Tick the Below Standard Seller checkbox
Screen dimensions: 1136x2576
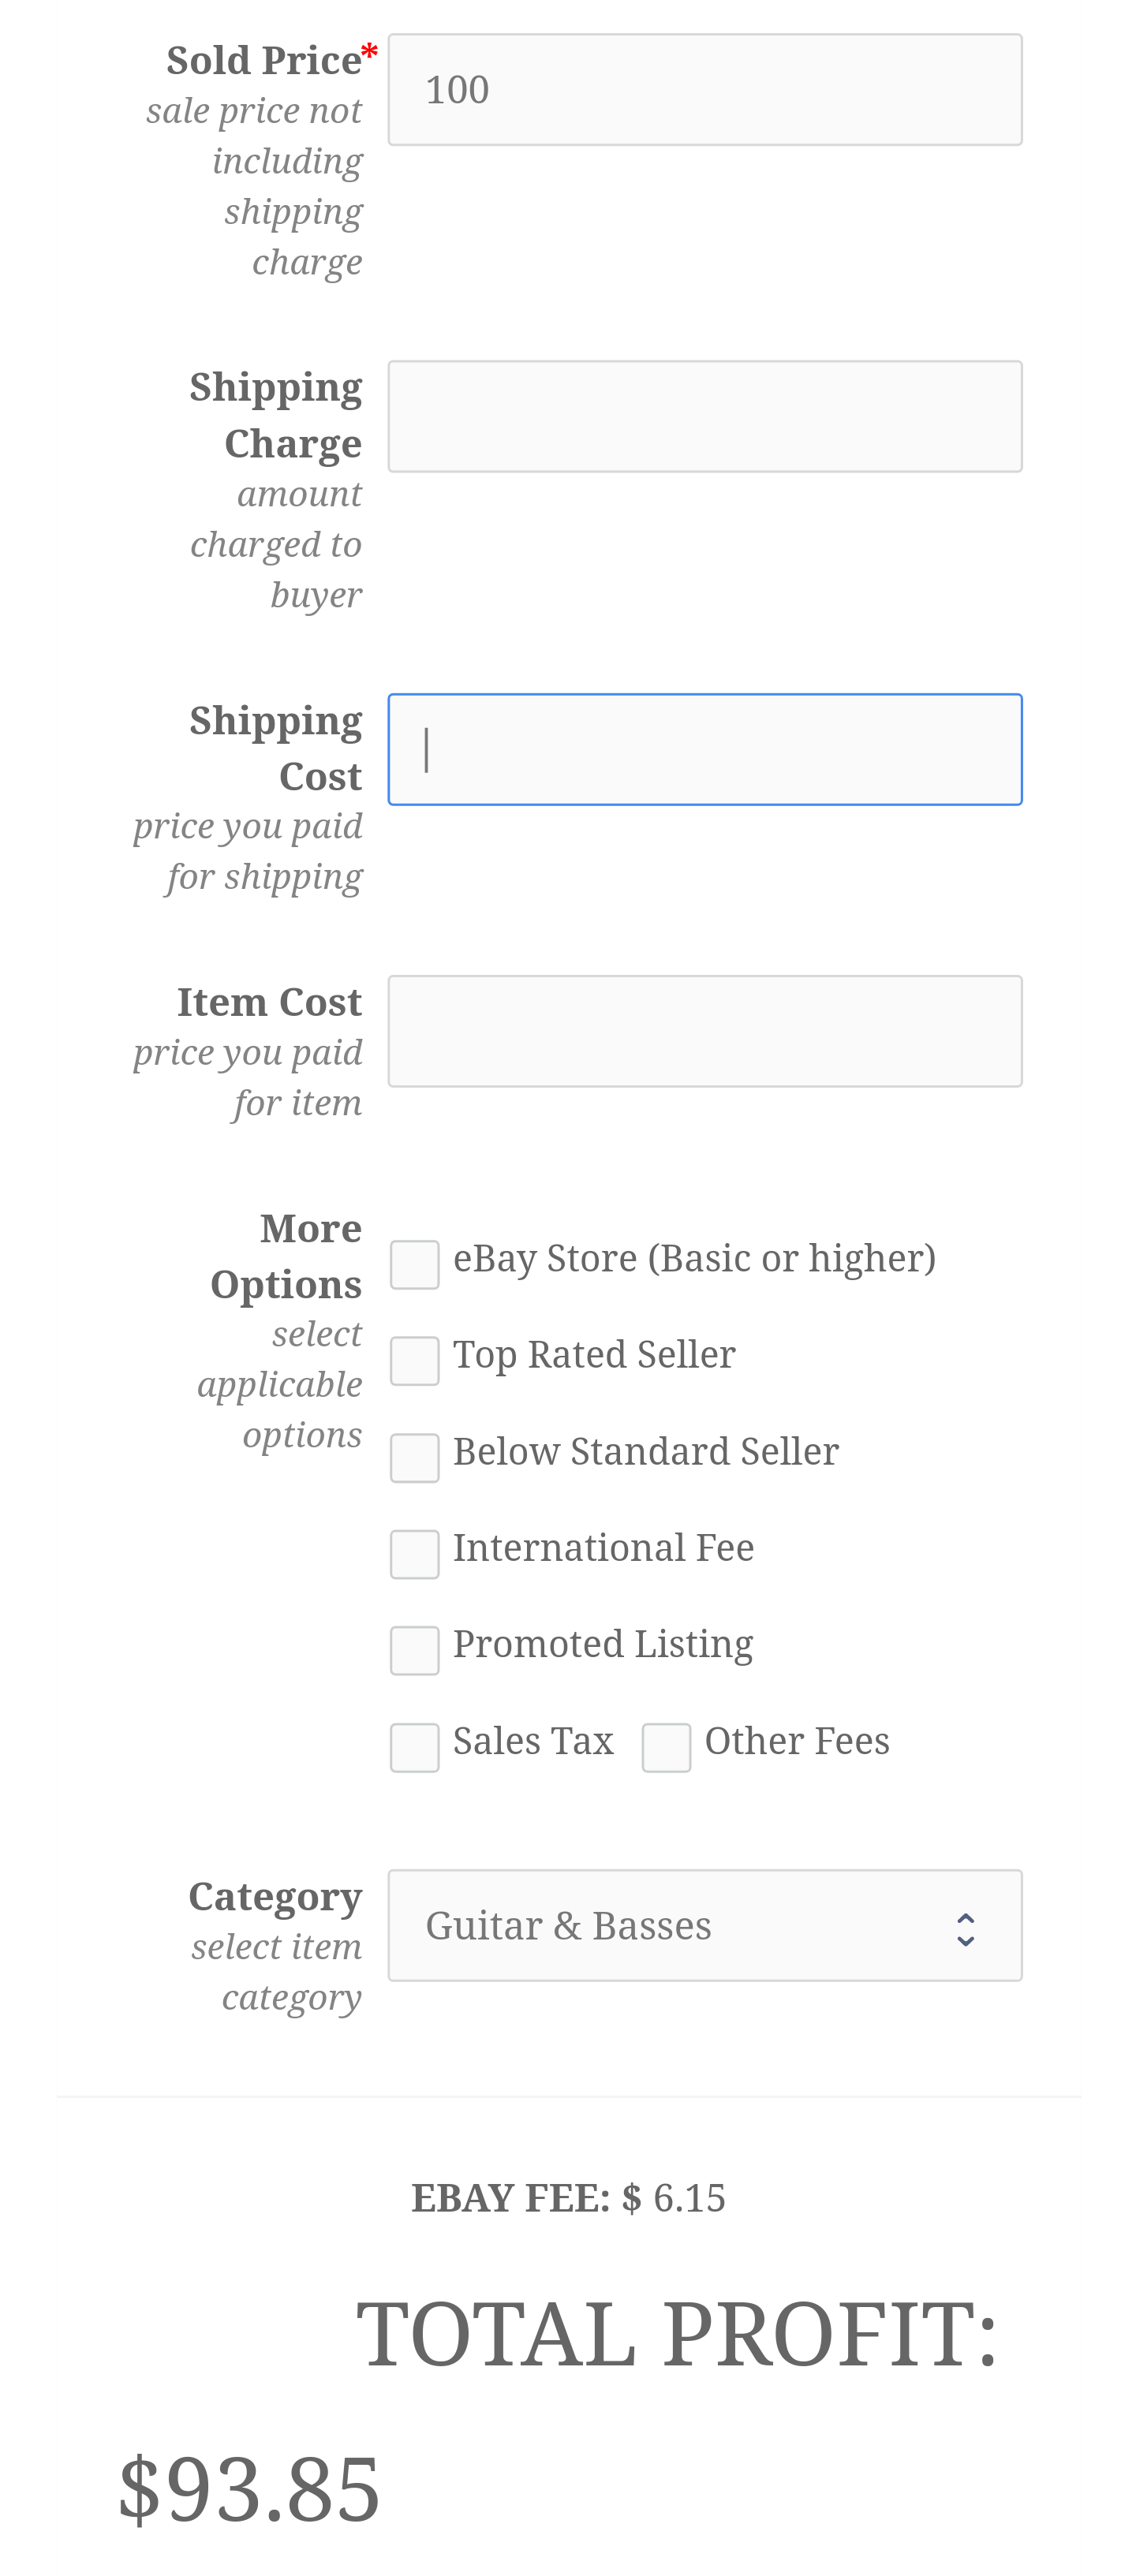[414, 1458]
